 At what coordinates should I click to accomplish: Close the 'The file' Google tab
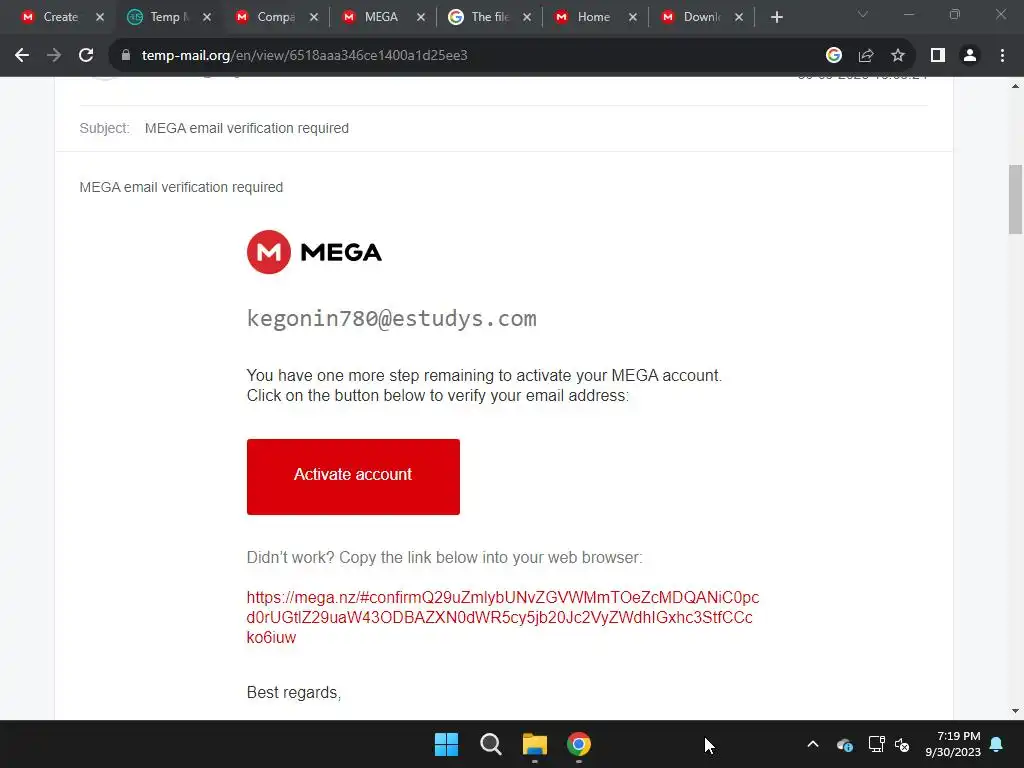pyautogui.click(x=527, y=18)
